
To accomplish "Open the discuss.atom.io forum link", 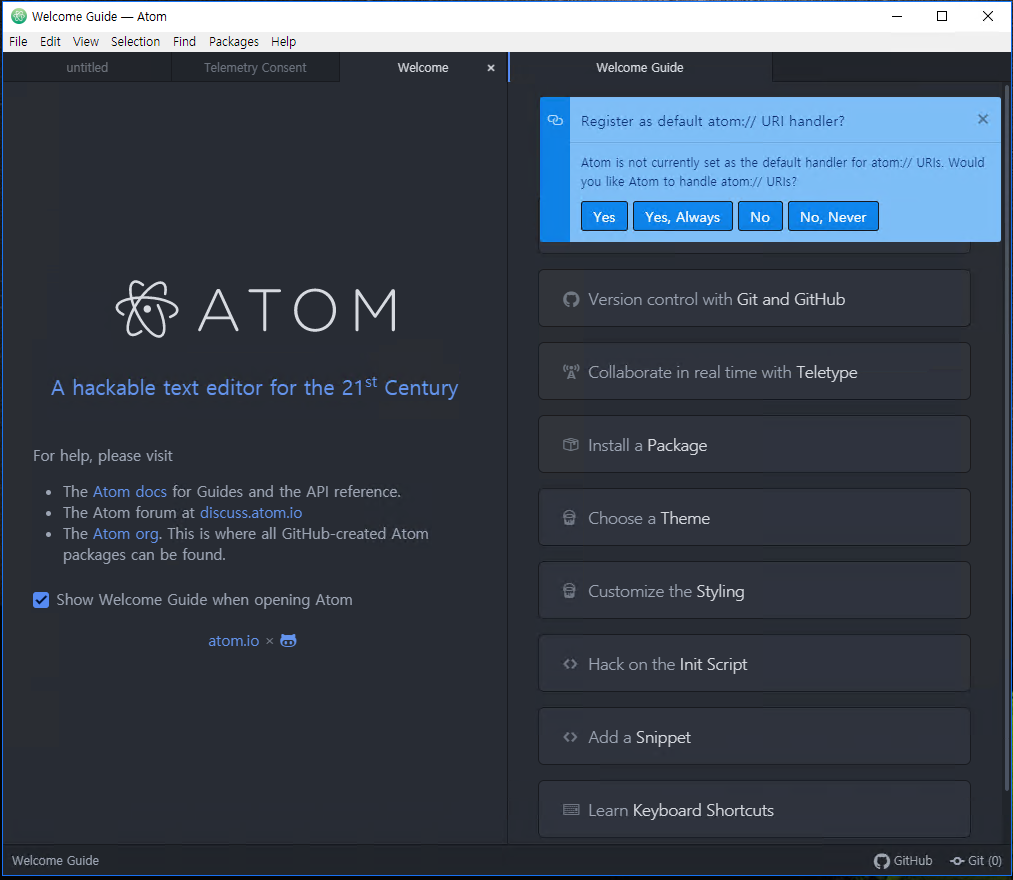I will click(250, 513).
